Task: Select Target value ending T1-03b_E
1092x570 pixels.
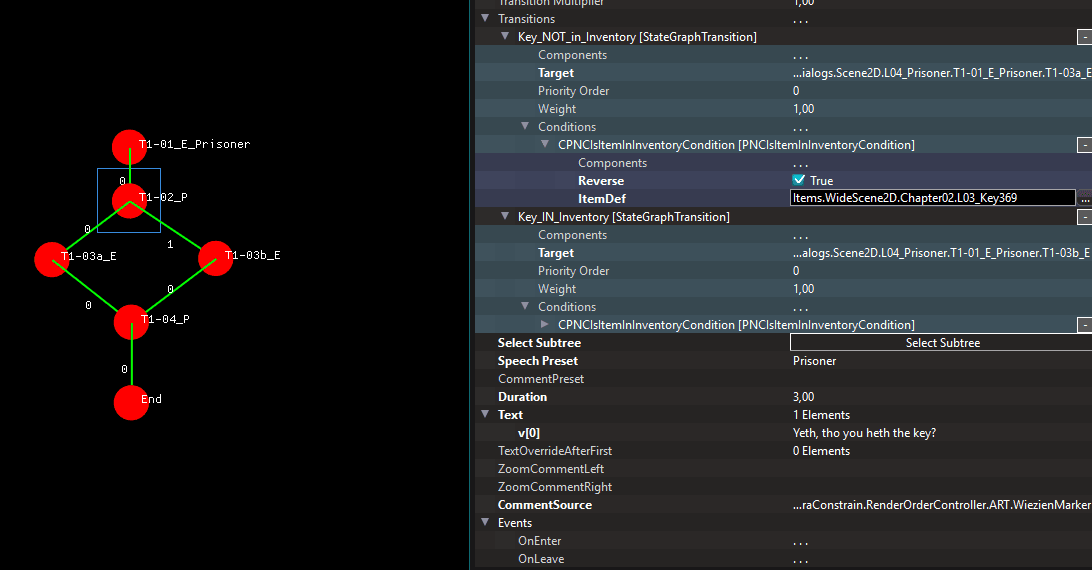Action: 942,253
